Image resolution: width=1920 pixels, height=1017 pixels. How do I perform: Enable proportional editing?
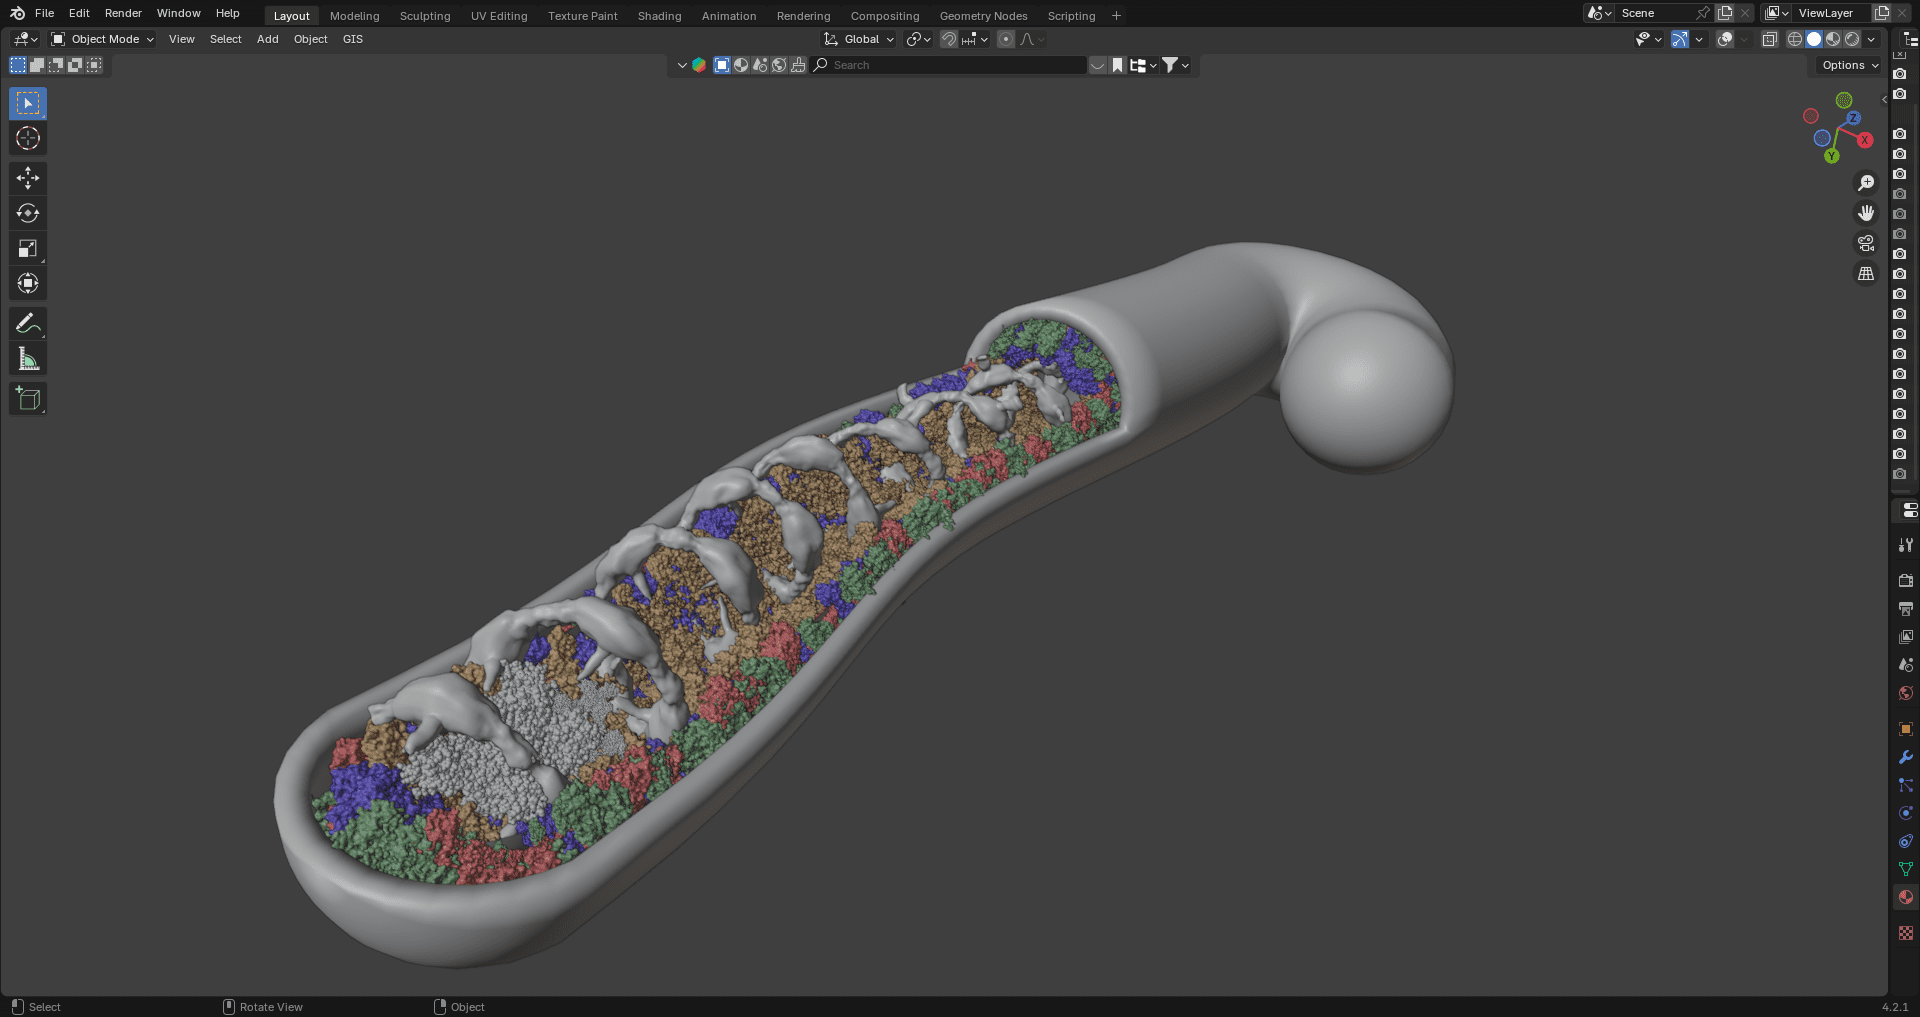point(1005,39)
